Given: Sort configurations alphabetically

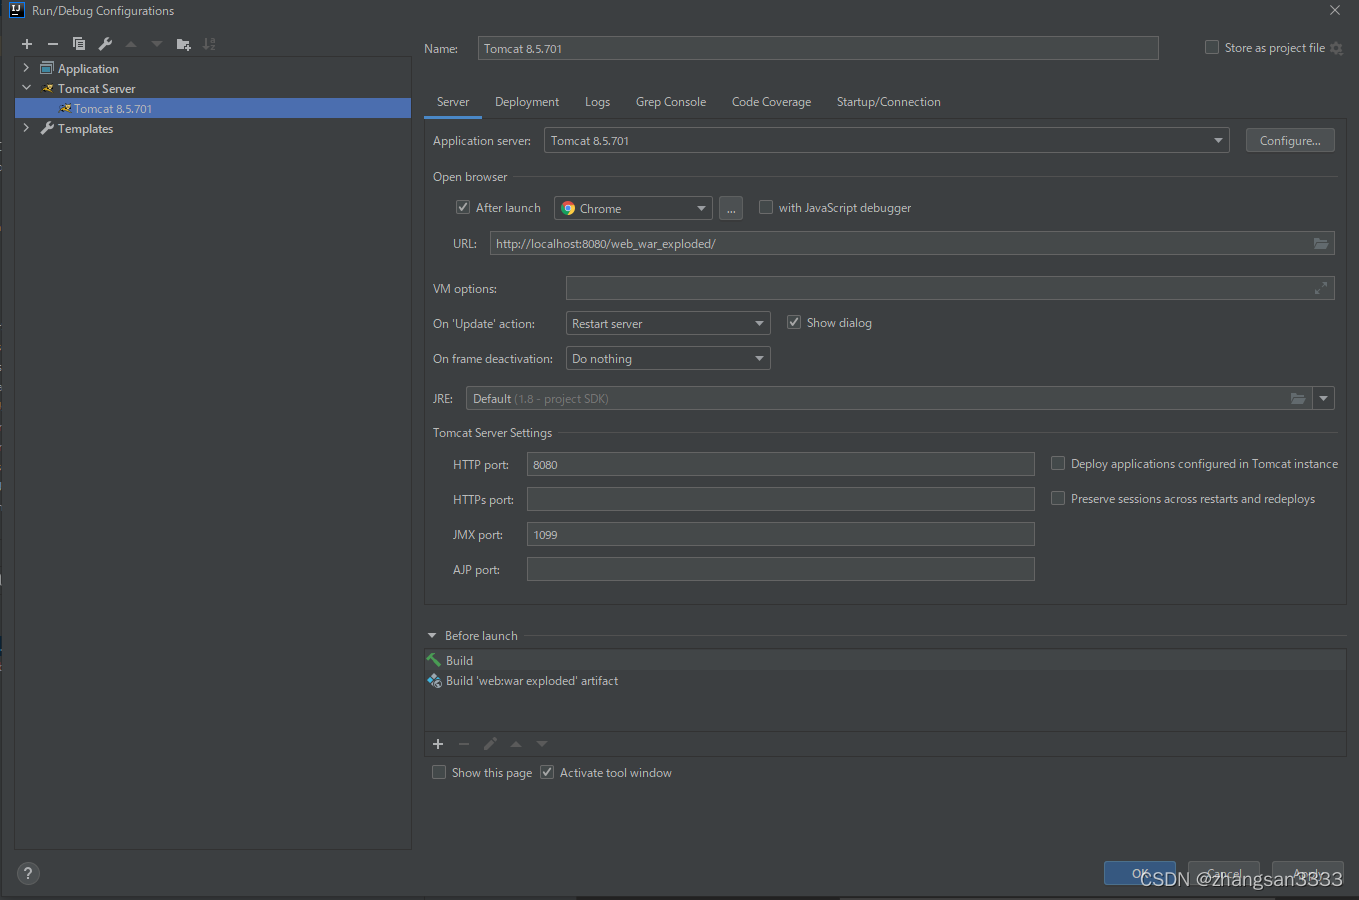Looking at the screenshot, I should click(209, 44).
